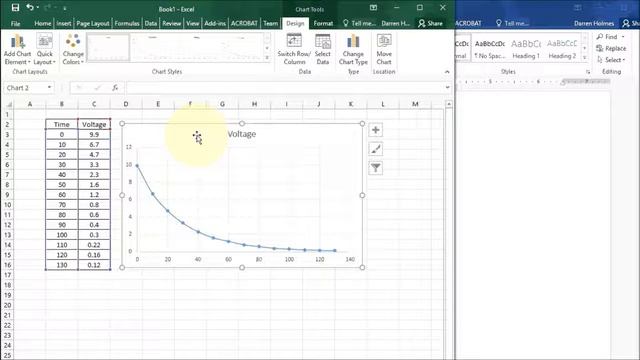Switch to the Format chart tools tab
640x360 pixels.
323,23
